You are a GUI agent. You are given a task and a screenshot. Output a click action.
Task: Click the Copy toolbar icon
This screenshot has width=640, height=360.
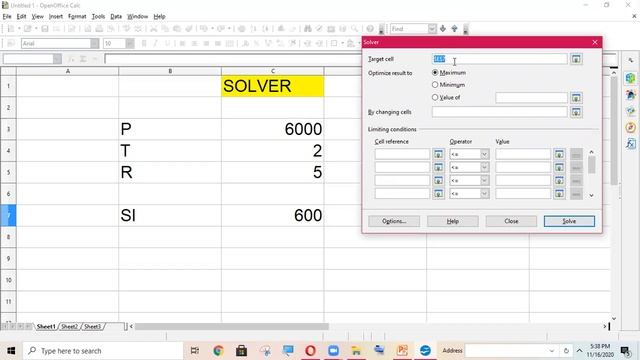point(165,29)
